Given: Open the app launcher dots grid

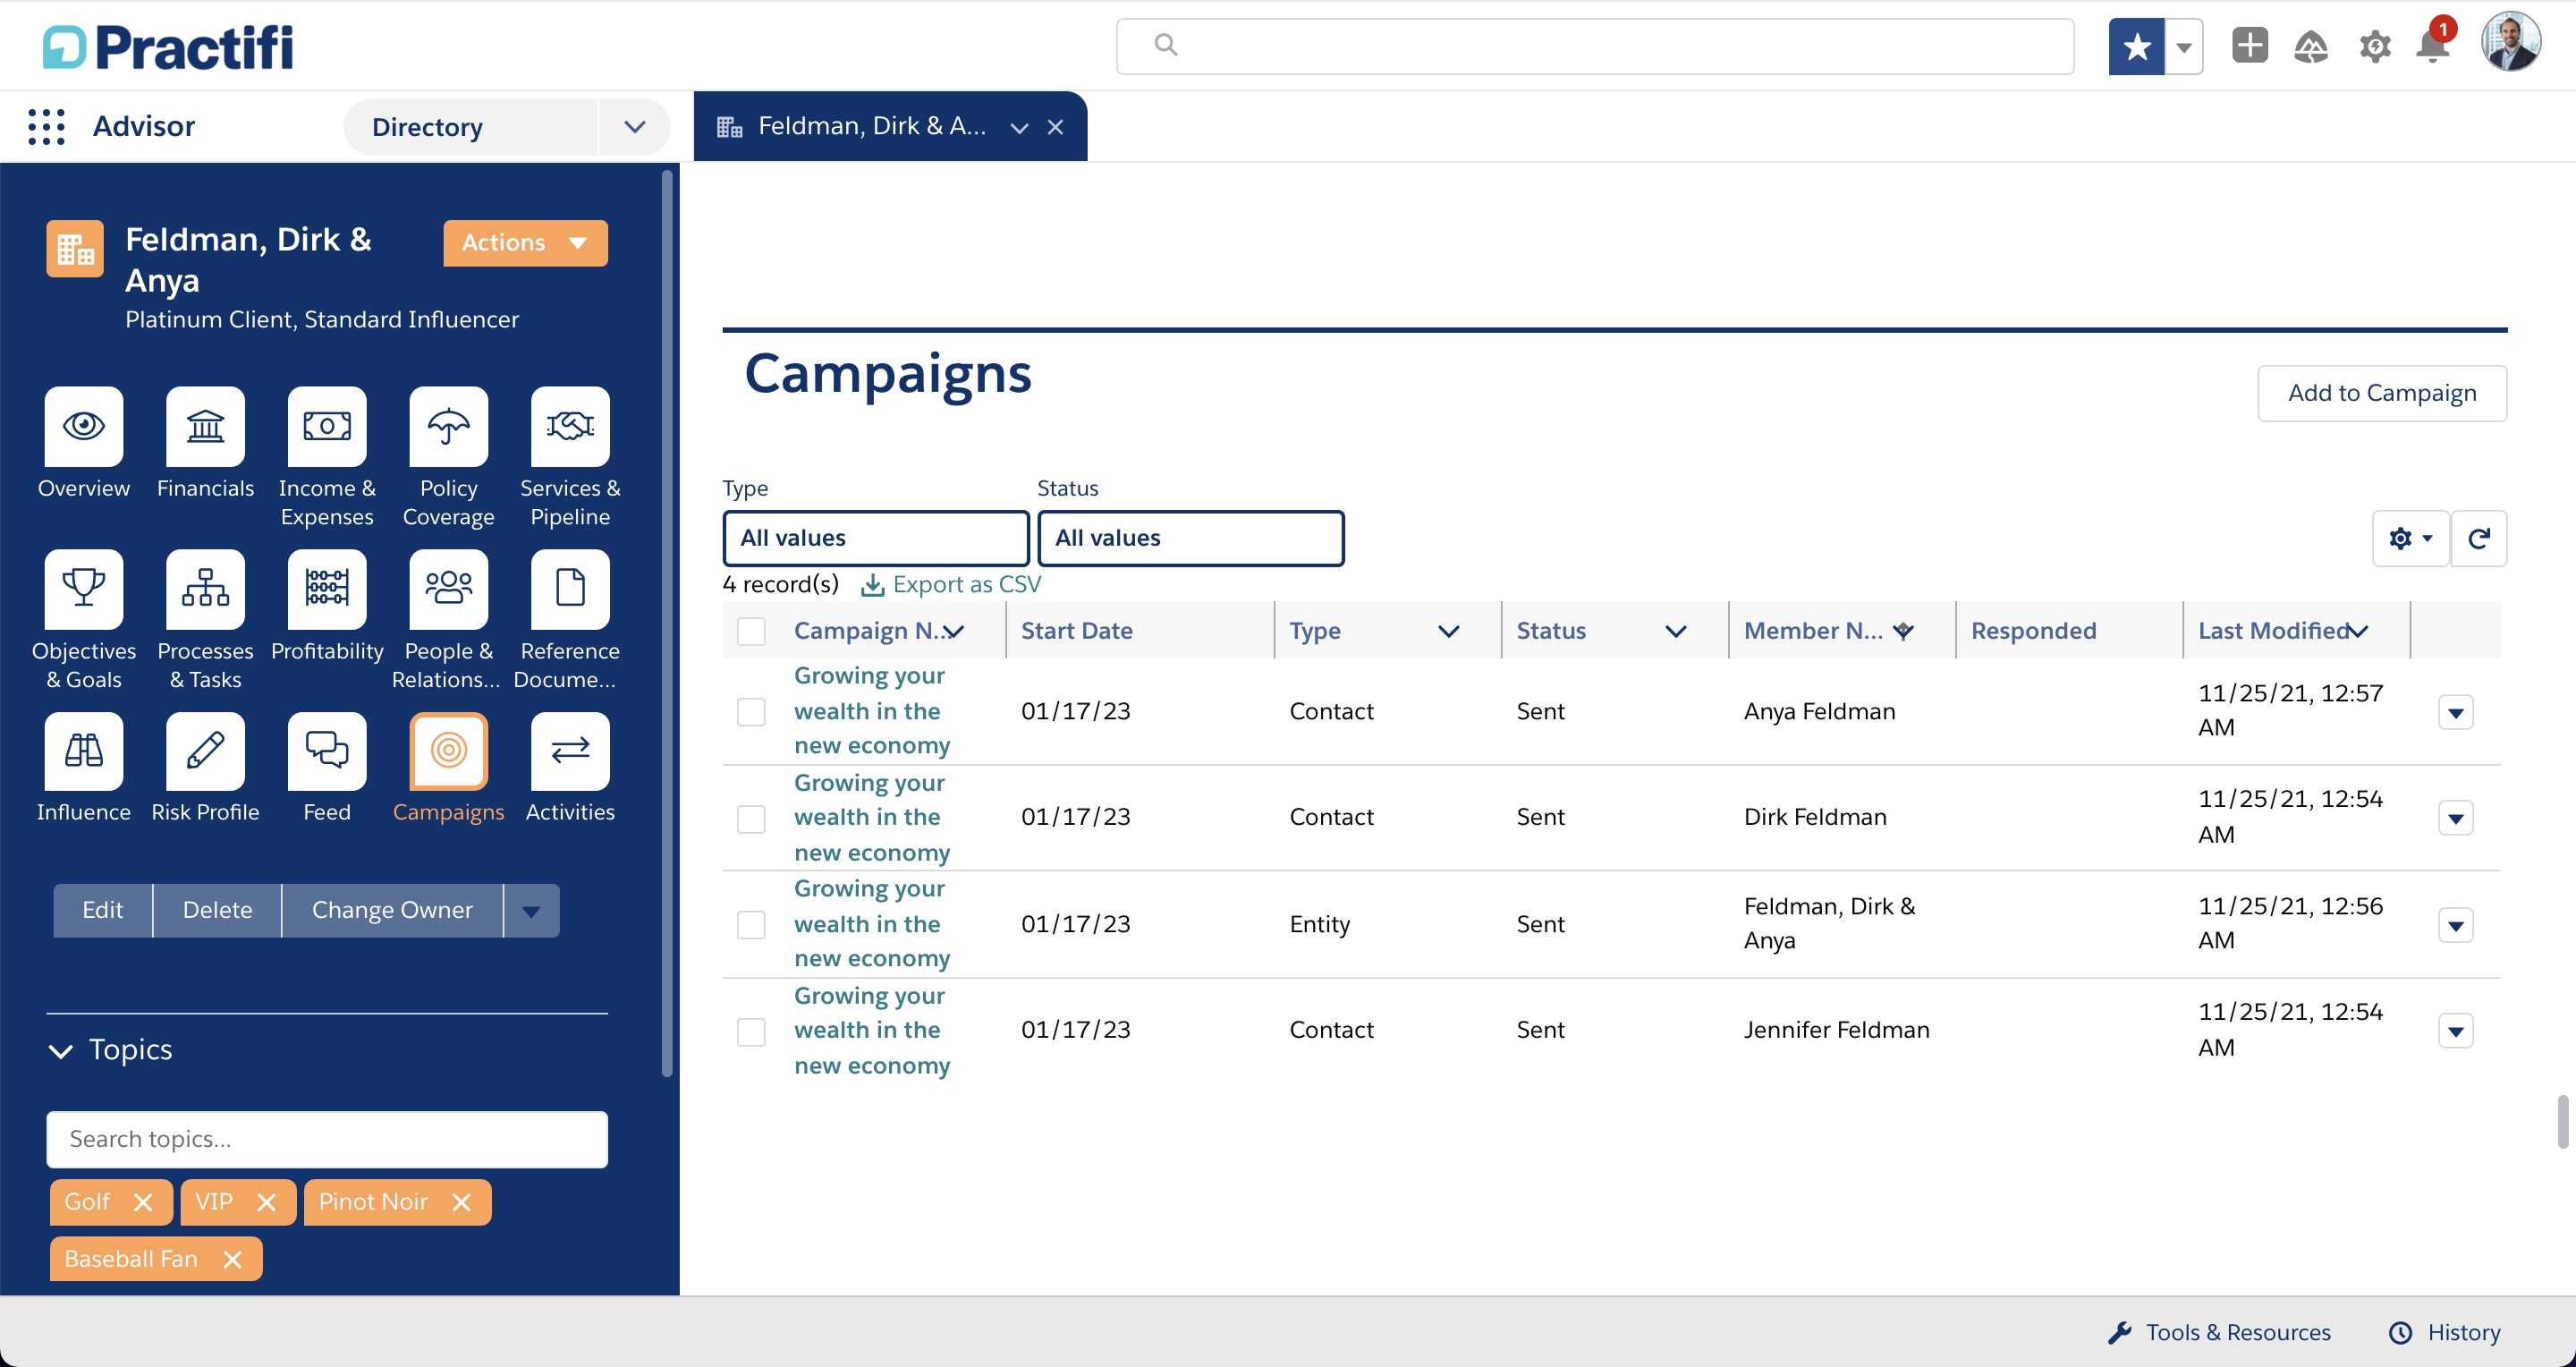Looking at the screenshot, I should tap(46, 127).
